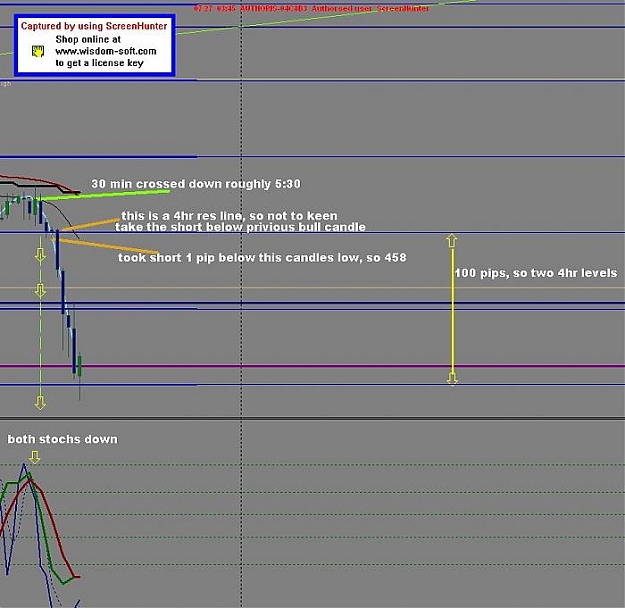The height and width of the screenshot is (608, 625).
Task: Click the down arrow at the yellow 100-pip line's base
Action: click(452, 379)
